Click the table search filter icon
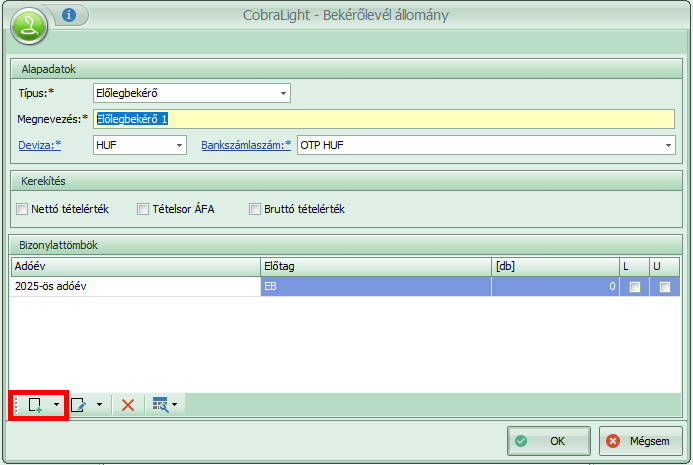 159,405
